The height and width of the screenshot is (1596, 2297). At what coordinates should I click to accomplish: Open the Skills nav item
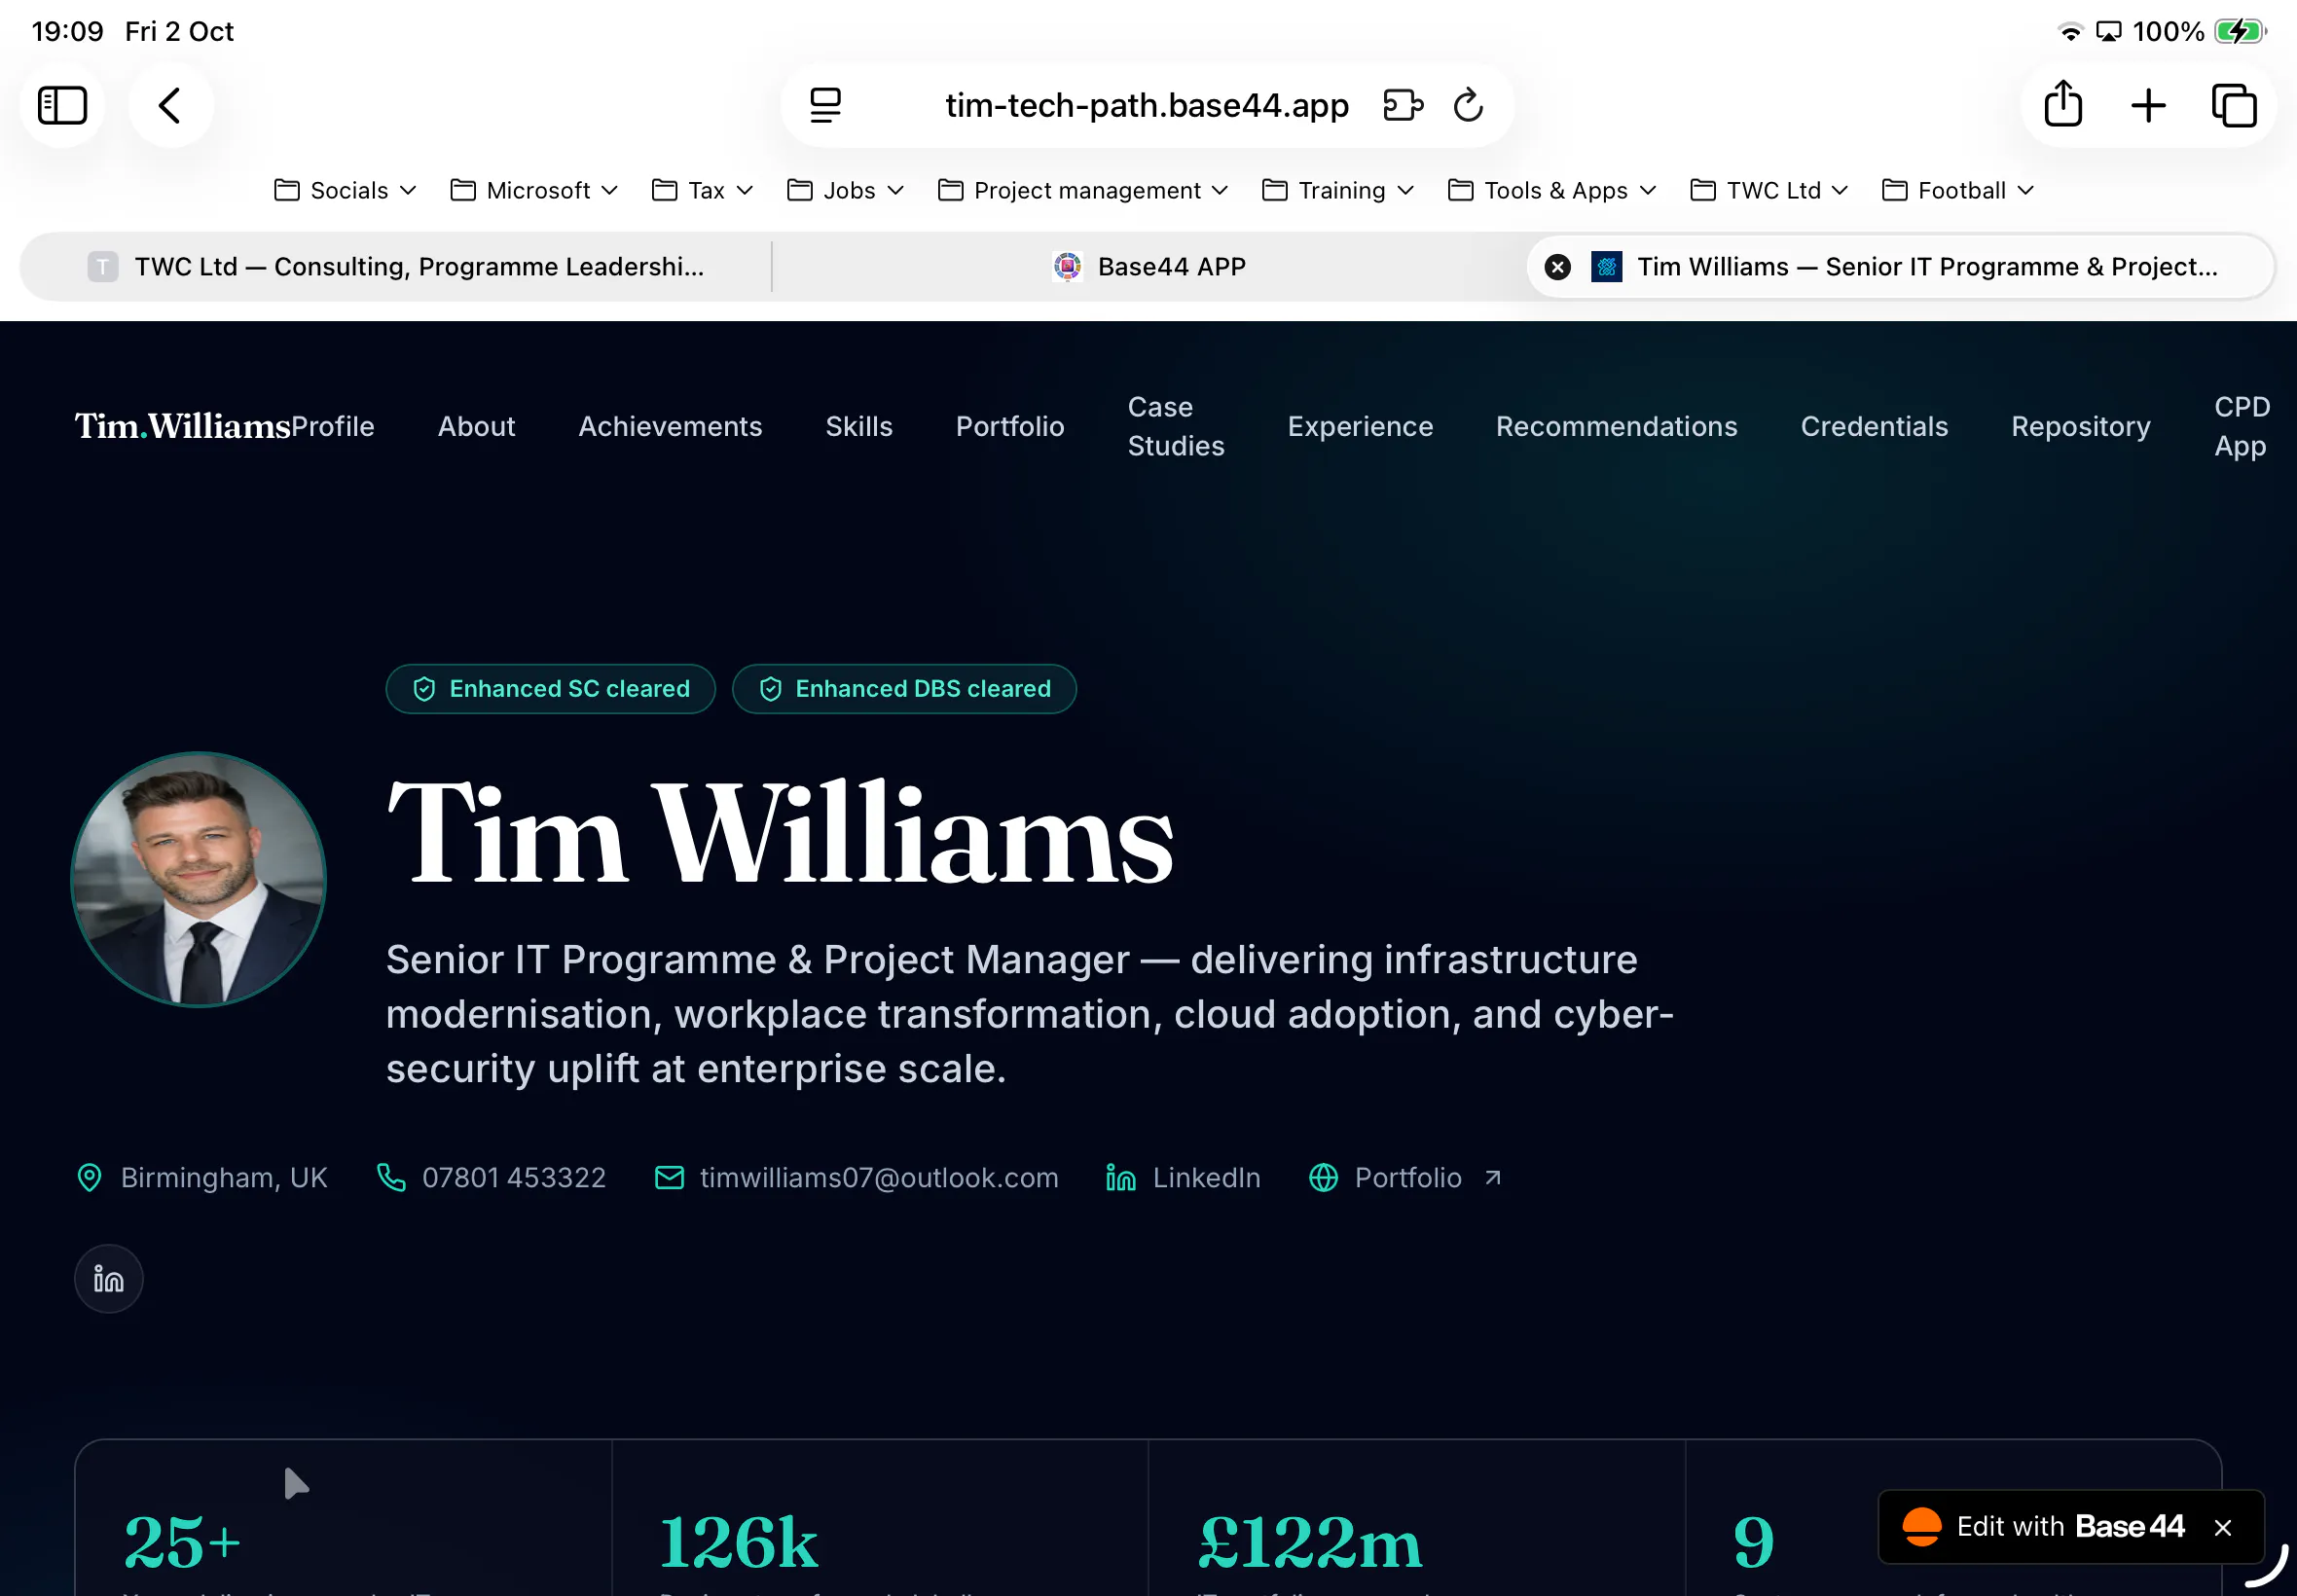[x=859, y=426]
